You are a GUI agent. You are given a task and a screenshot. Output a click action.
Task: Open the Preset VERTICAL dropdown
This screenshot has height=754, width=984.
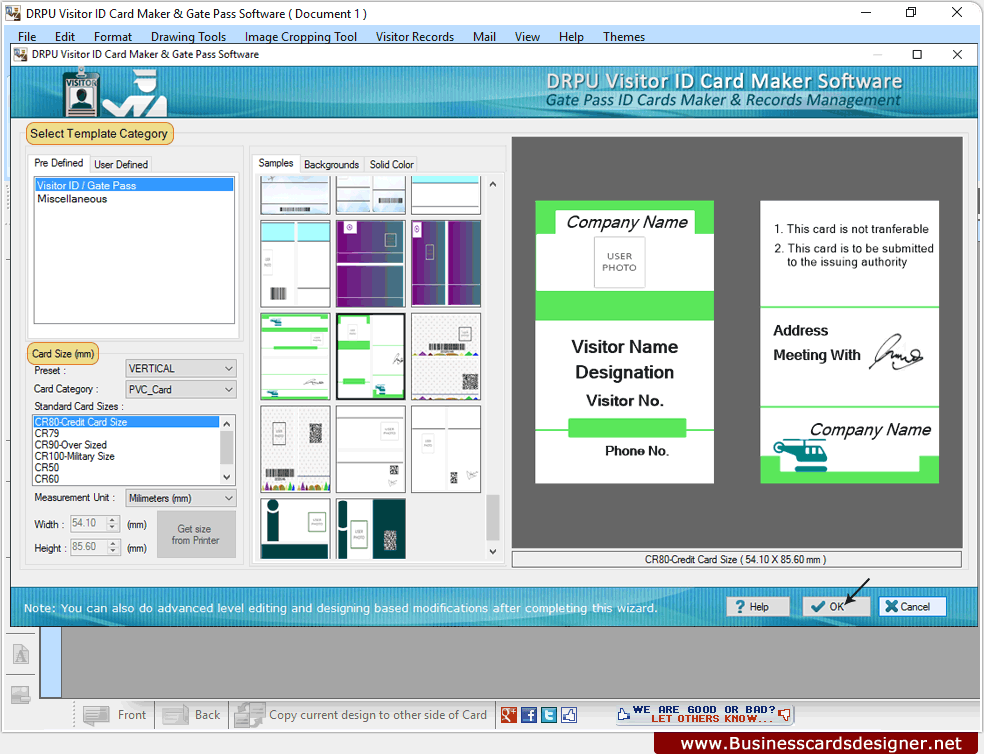[181, 369]
